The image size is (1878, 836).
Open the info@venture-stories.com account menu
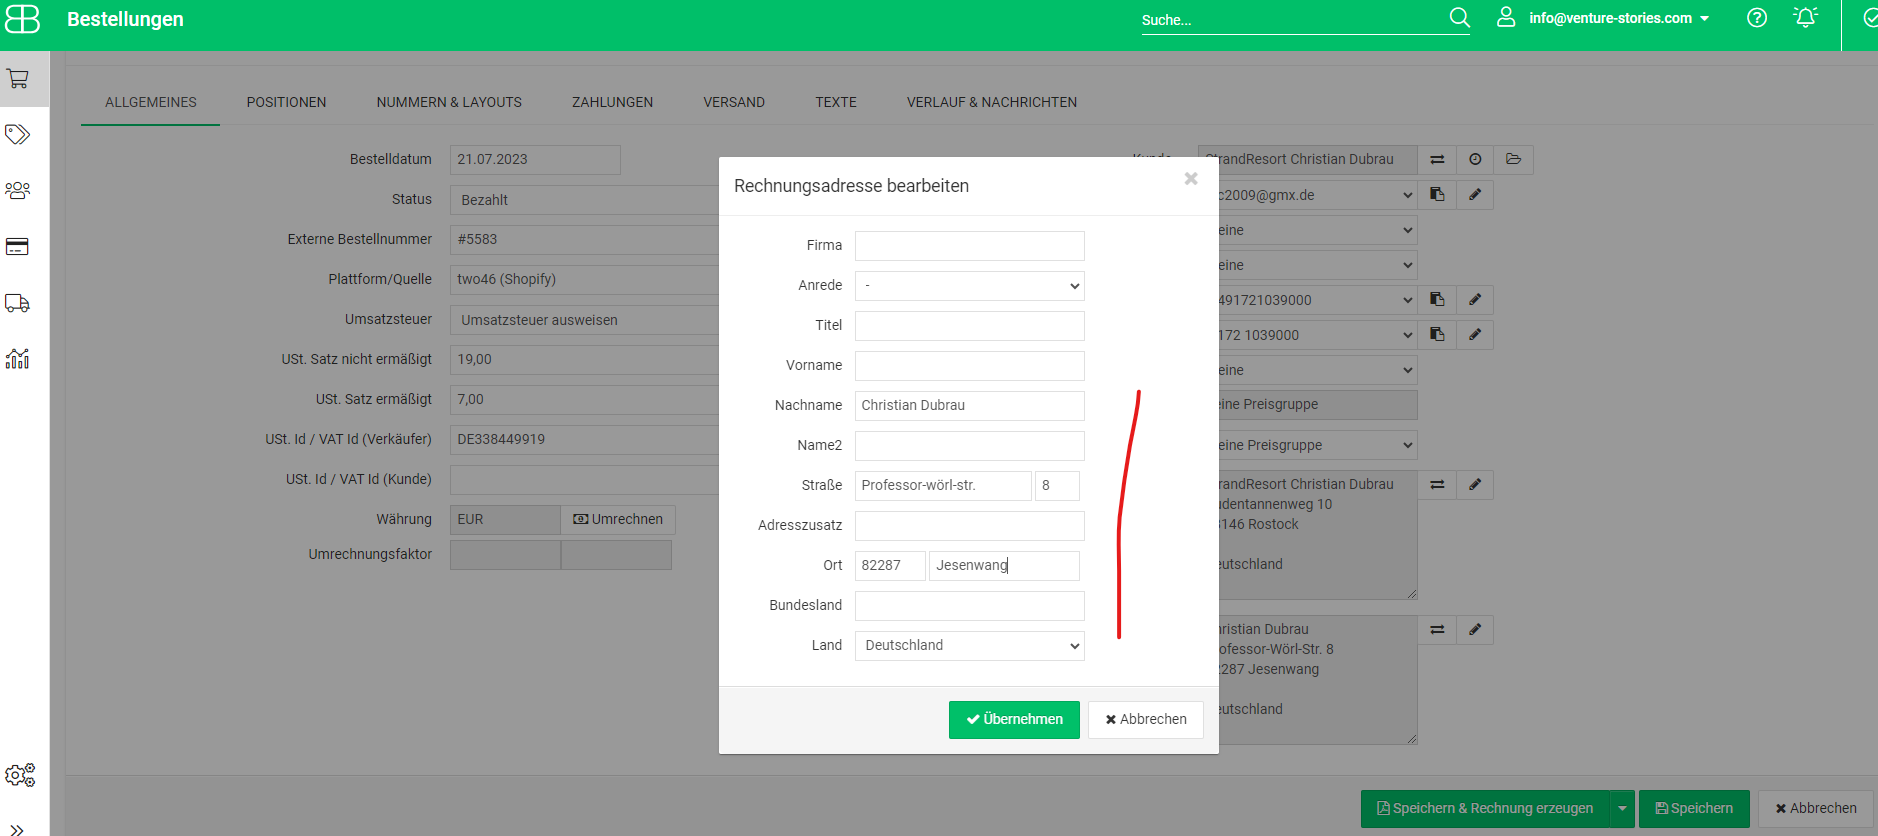(x=1619, y=18)
